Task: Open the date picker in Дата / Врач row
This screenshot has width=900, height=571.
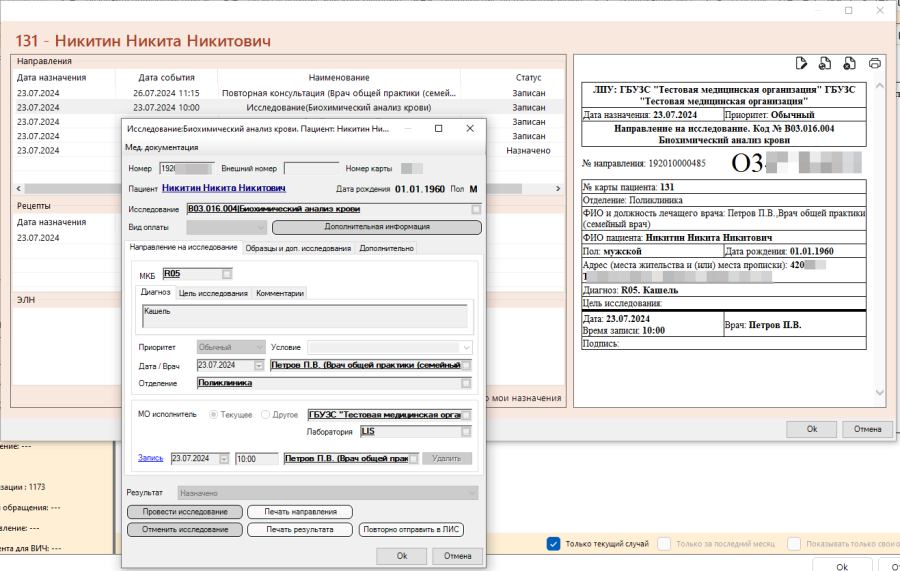Action: click(258, 366)
